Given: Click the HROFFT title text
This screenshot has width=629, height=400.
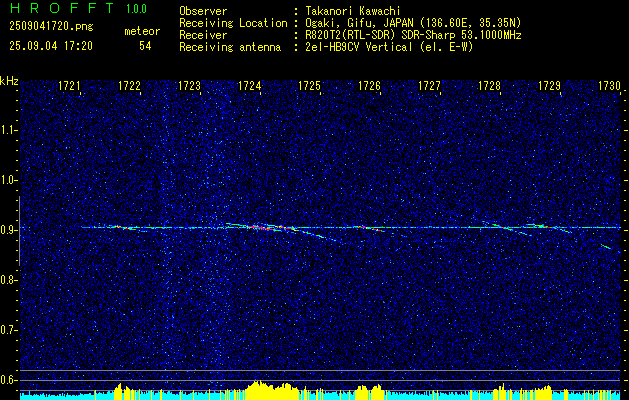Looking at the screenshot, I should [62, 8].
